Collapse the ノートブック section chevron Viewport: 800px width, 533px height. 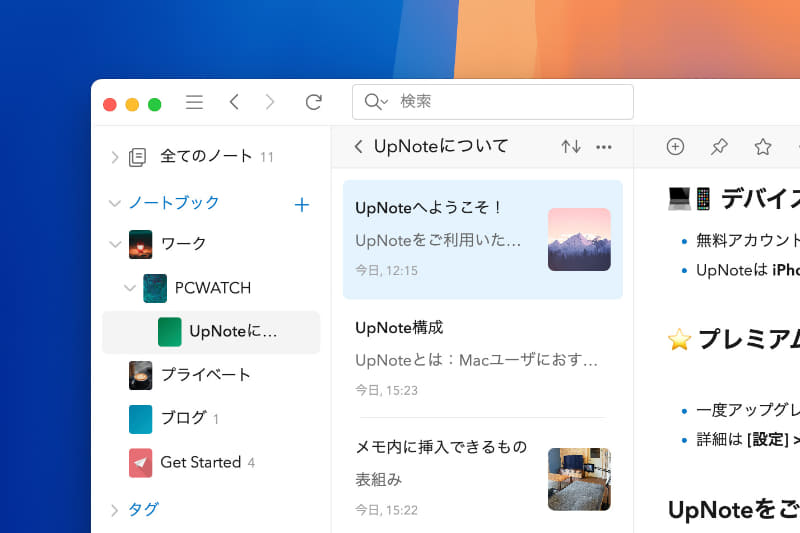[x=115, y=204]
